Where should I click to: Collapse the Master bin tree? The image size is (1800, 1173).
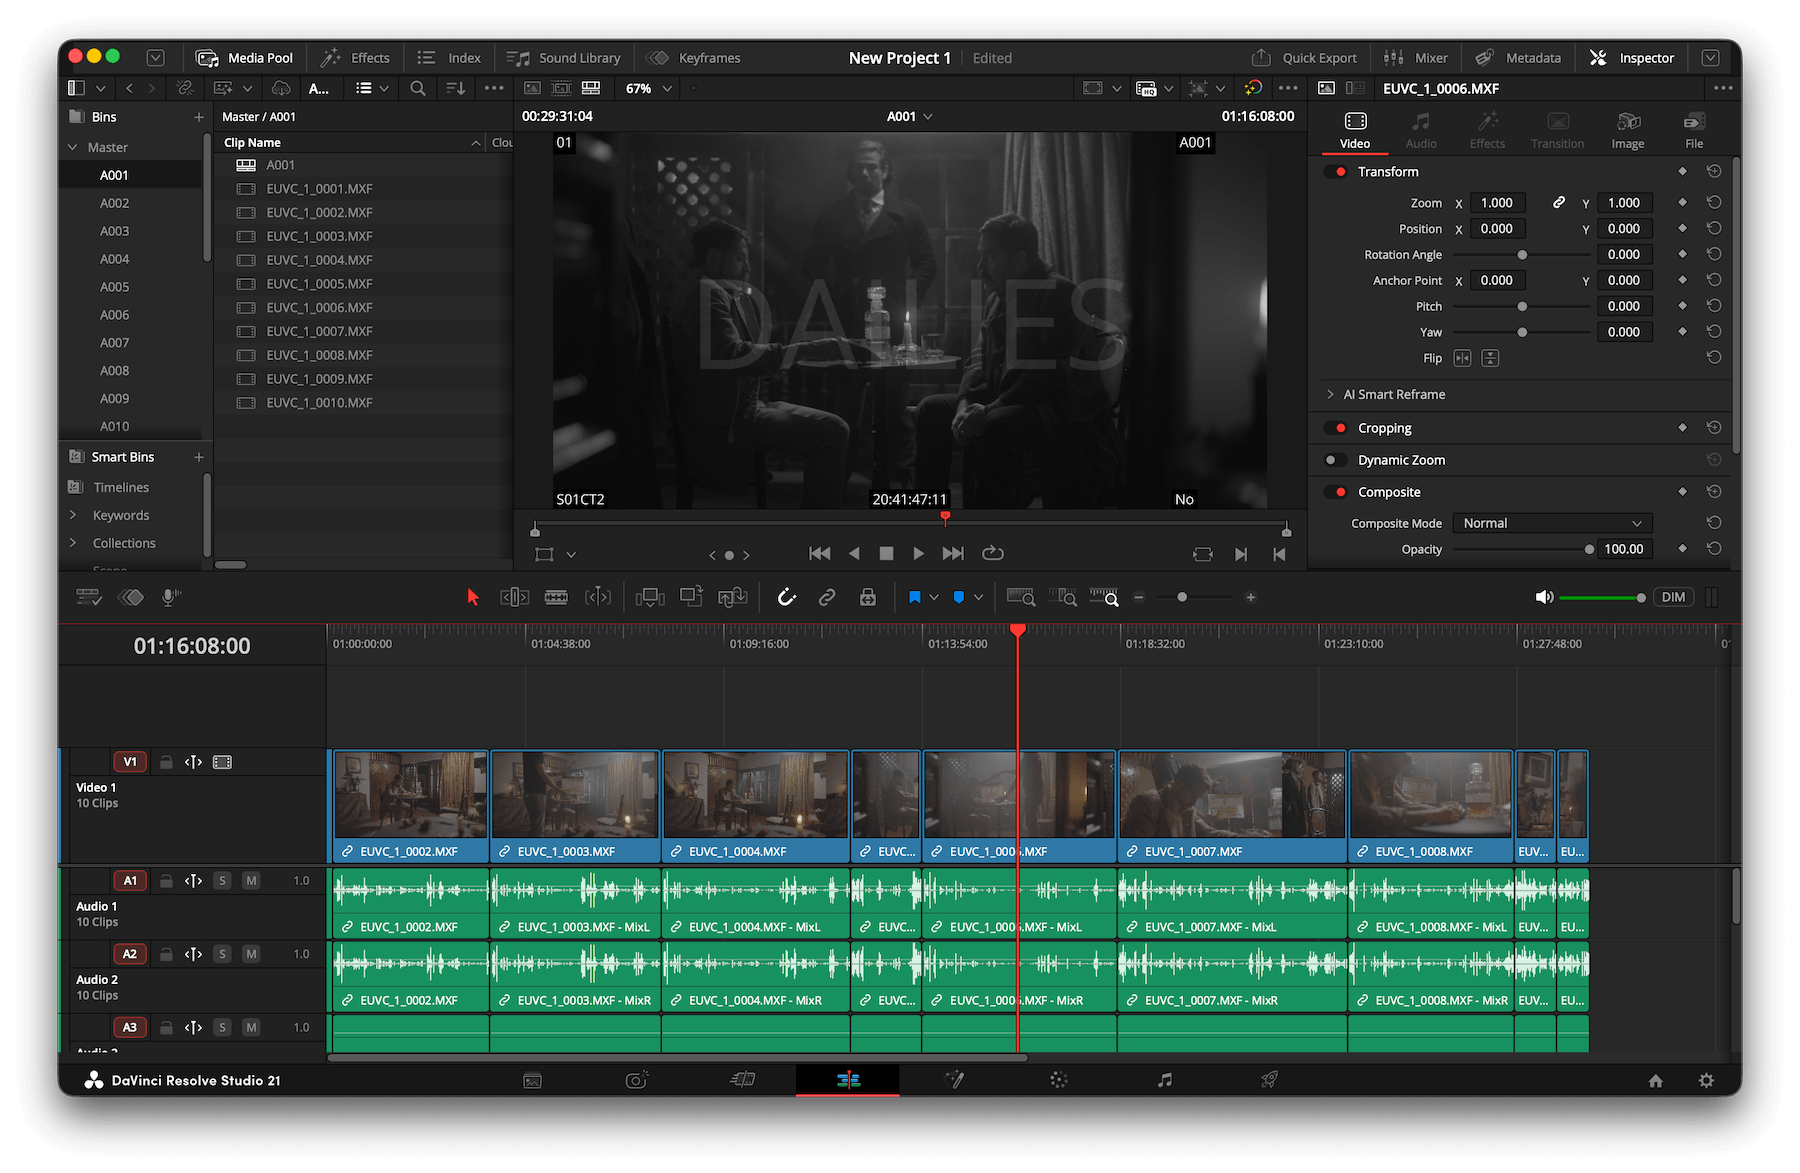[x=72, y=147]
